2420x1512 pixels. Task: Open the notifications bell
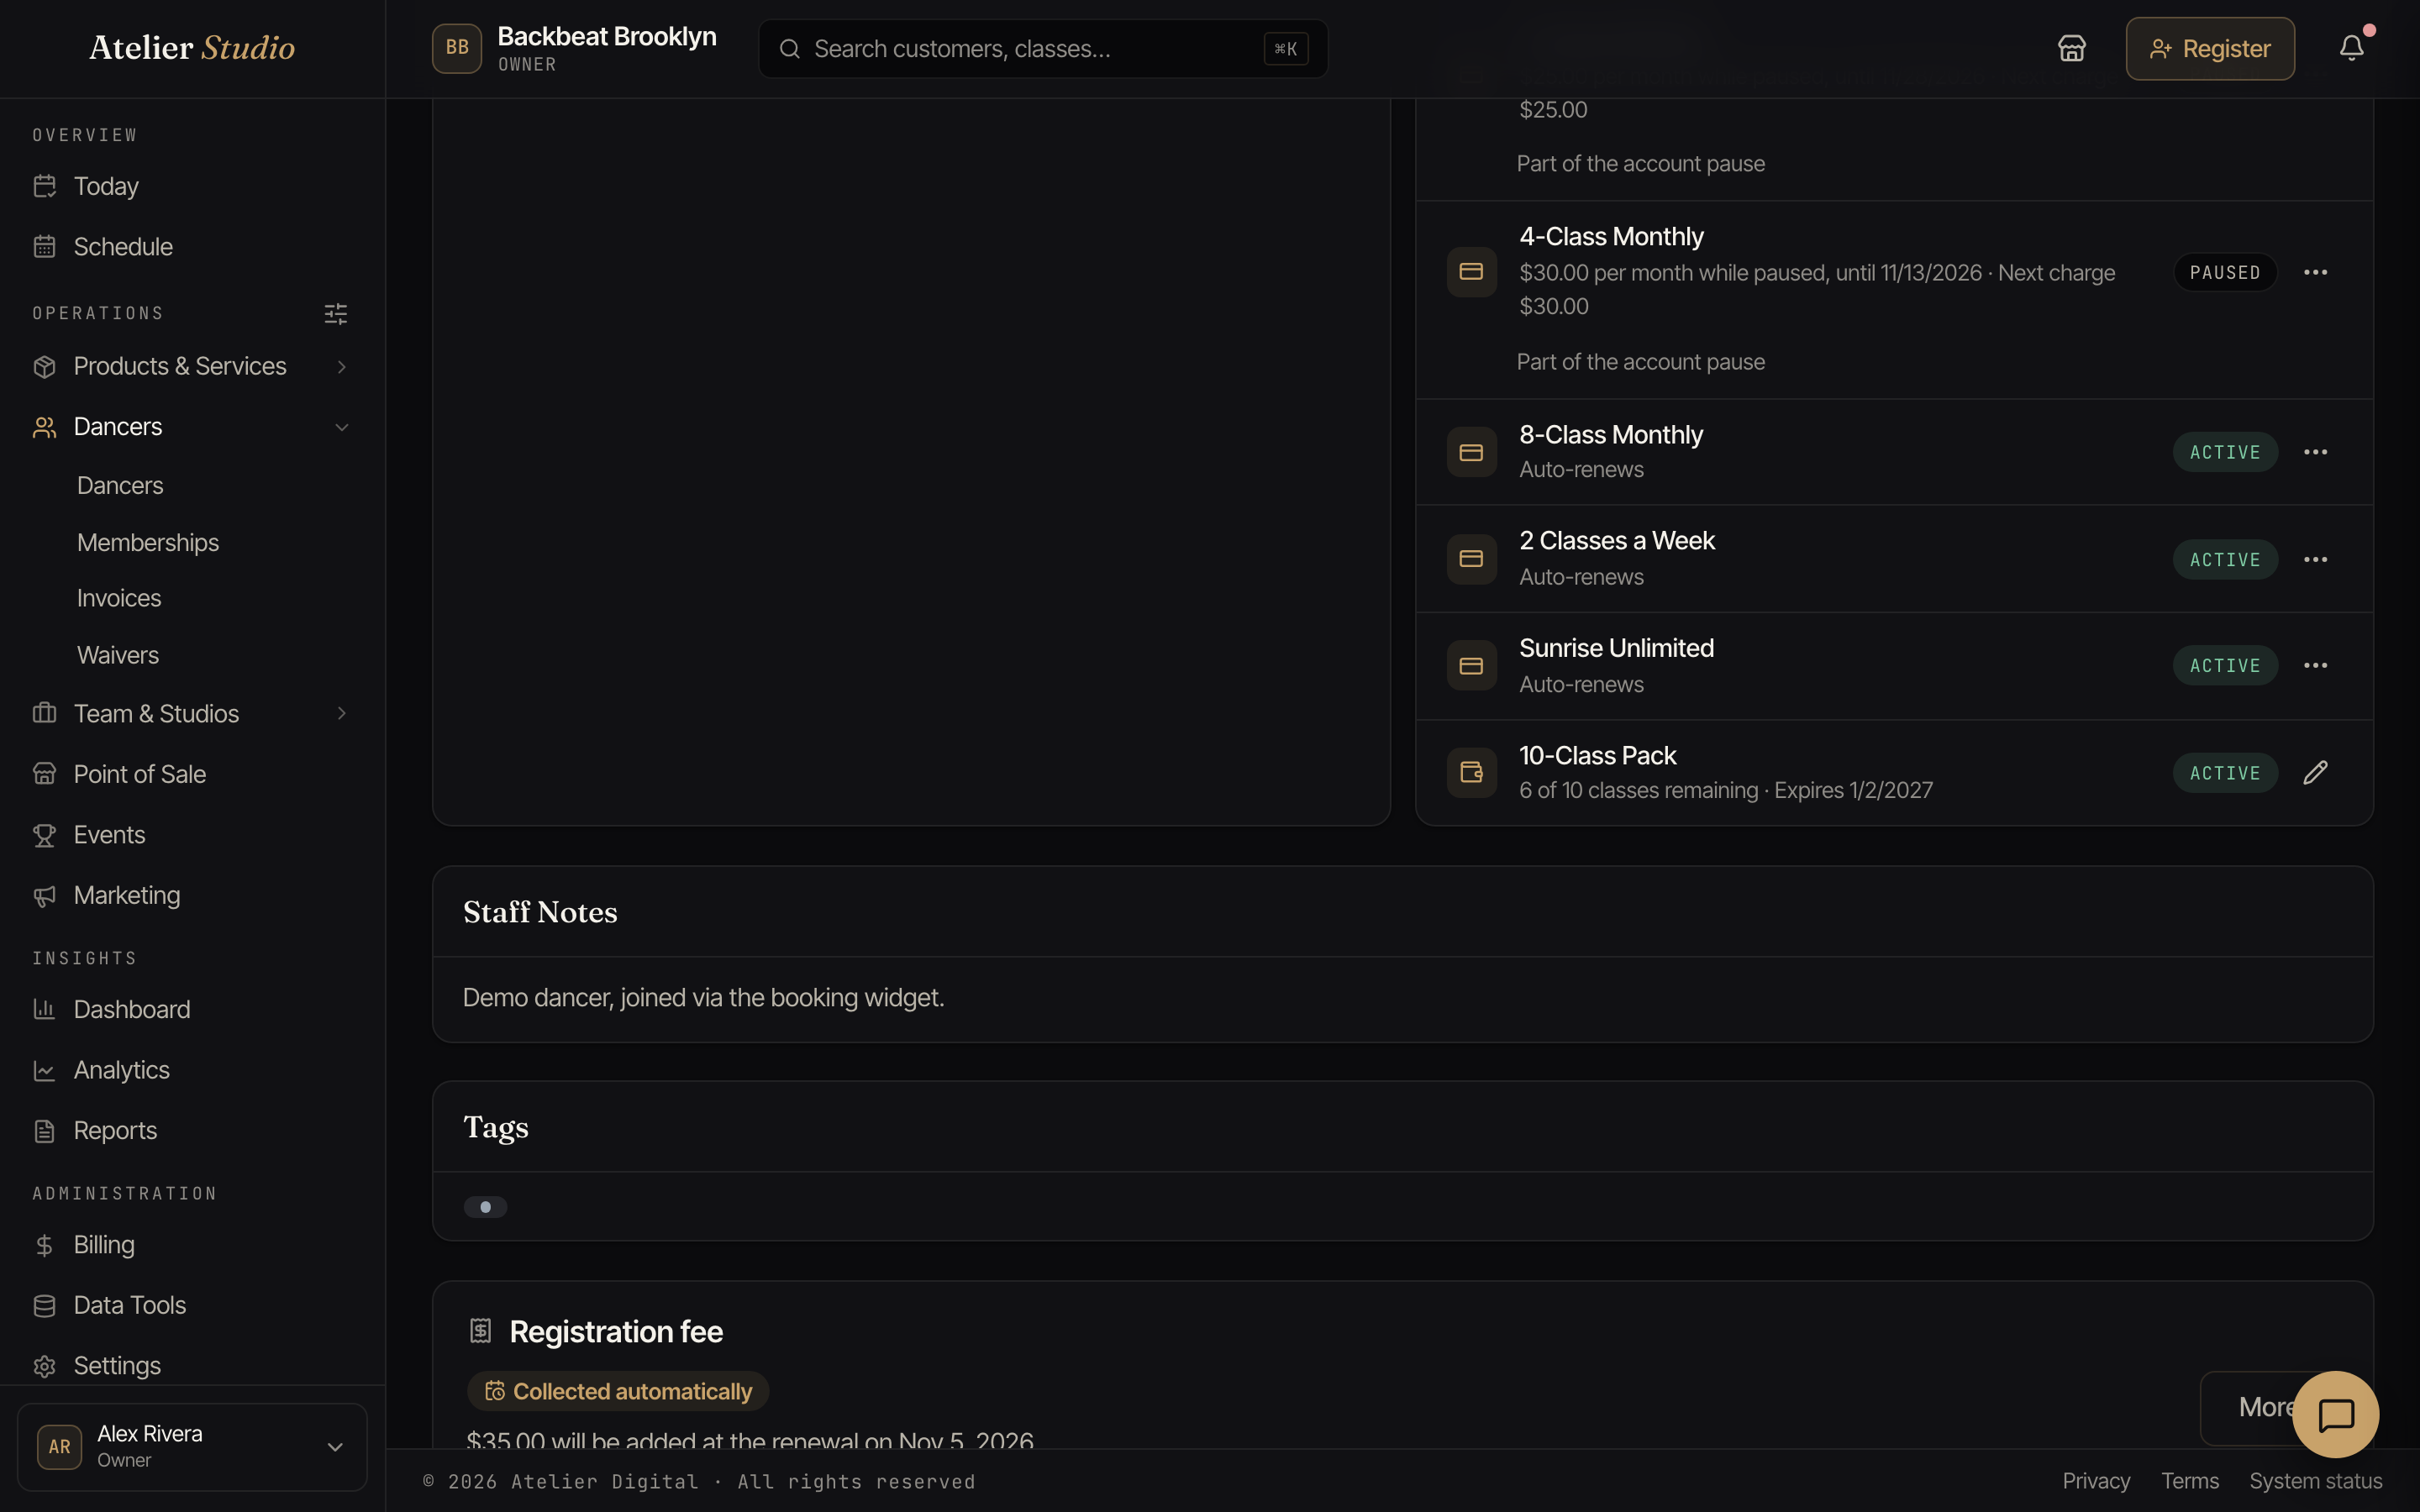(2351, 48)
